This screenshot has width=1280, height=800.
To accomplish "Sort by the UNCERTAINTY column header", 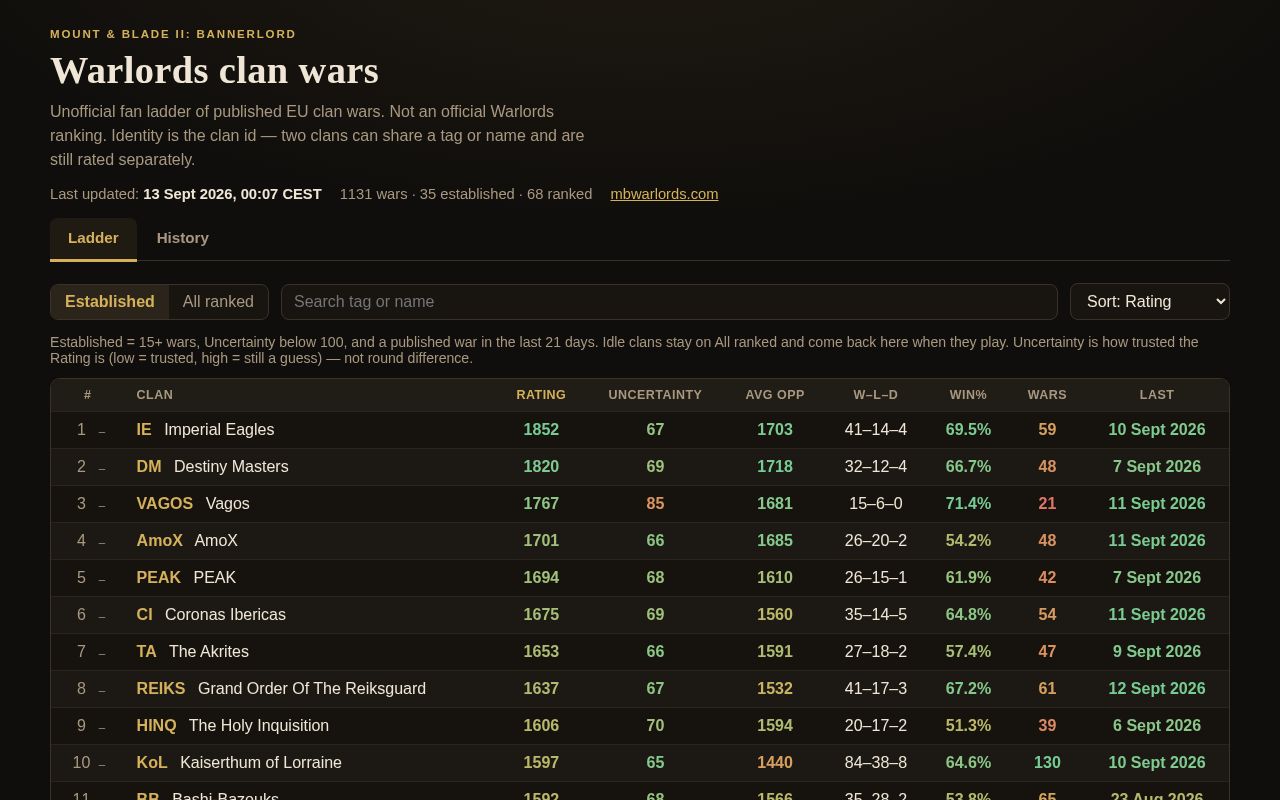I will coord(655,395).
